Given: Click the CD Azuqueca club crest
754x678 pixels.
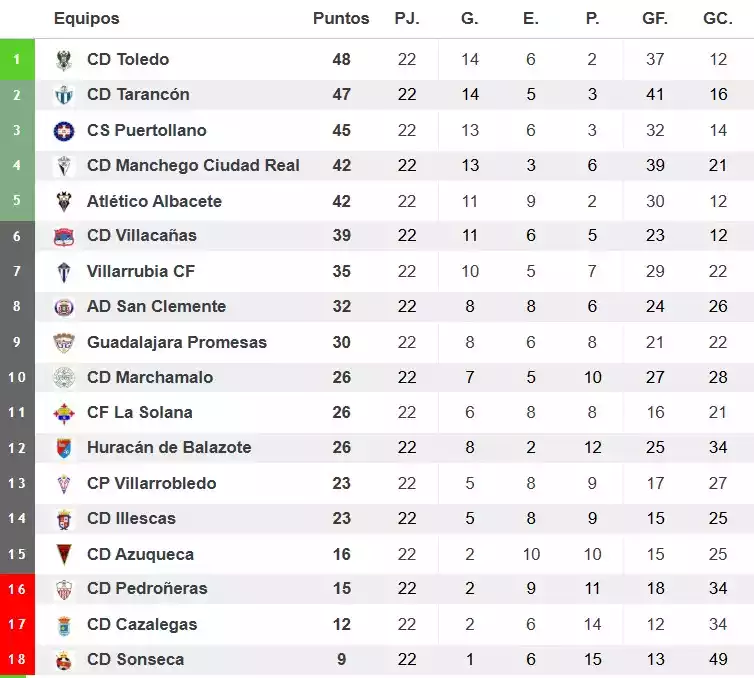Looking at the screenshot, I should click(64, 554).
